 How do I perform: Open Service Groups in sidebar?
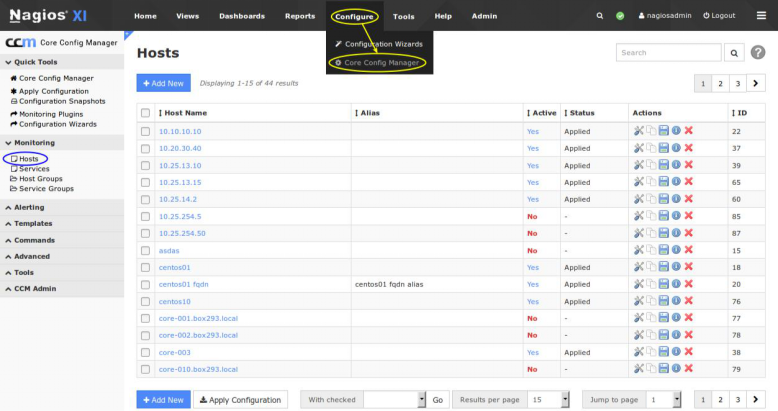pyautogui.click(x=42, y=189)
